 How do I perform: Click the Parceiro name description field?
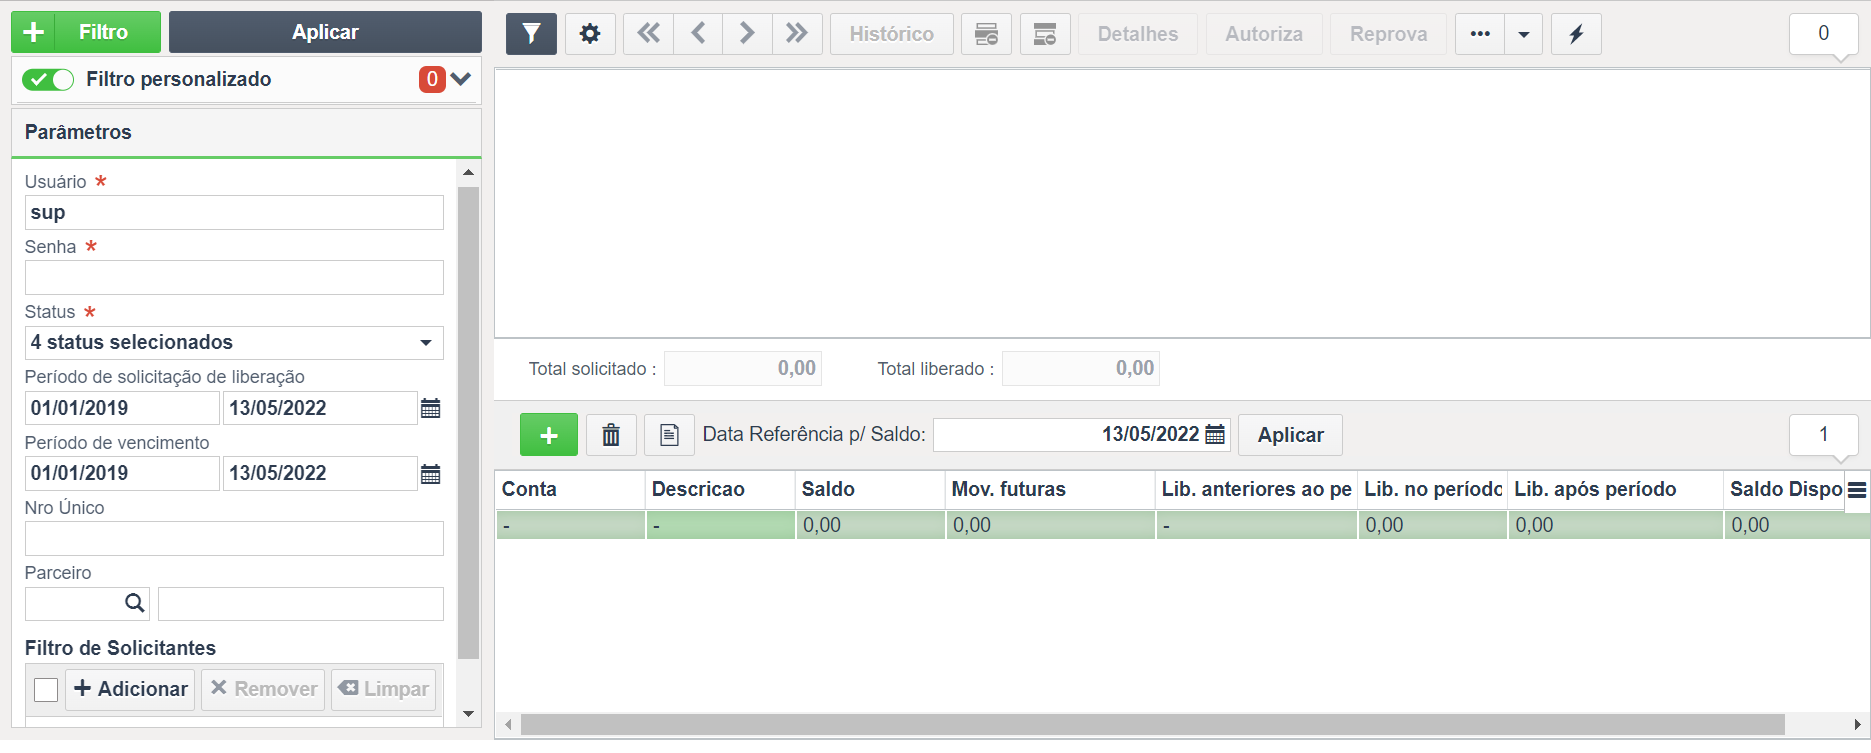[301, 604]
